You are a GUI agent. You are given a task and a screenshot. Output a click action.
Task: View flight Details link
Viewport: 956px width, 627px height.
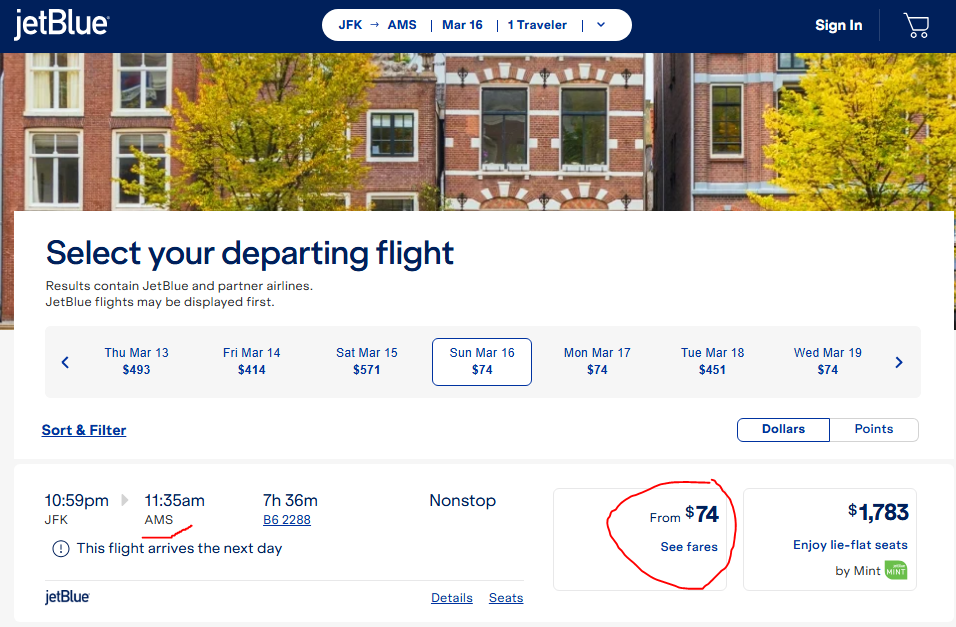[x=452, y=598]
